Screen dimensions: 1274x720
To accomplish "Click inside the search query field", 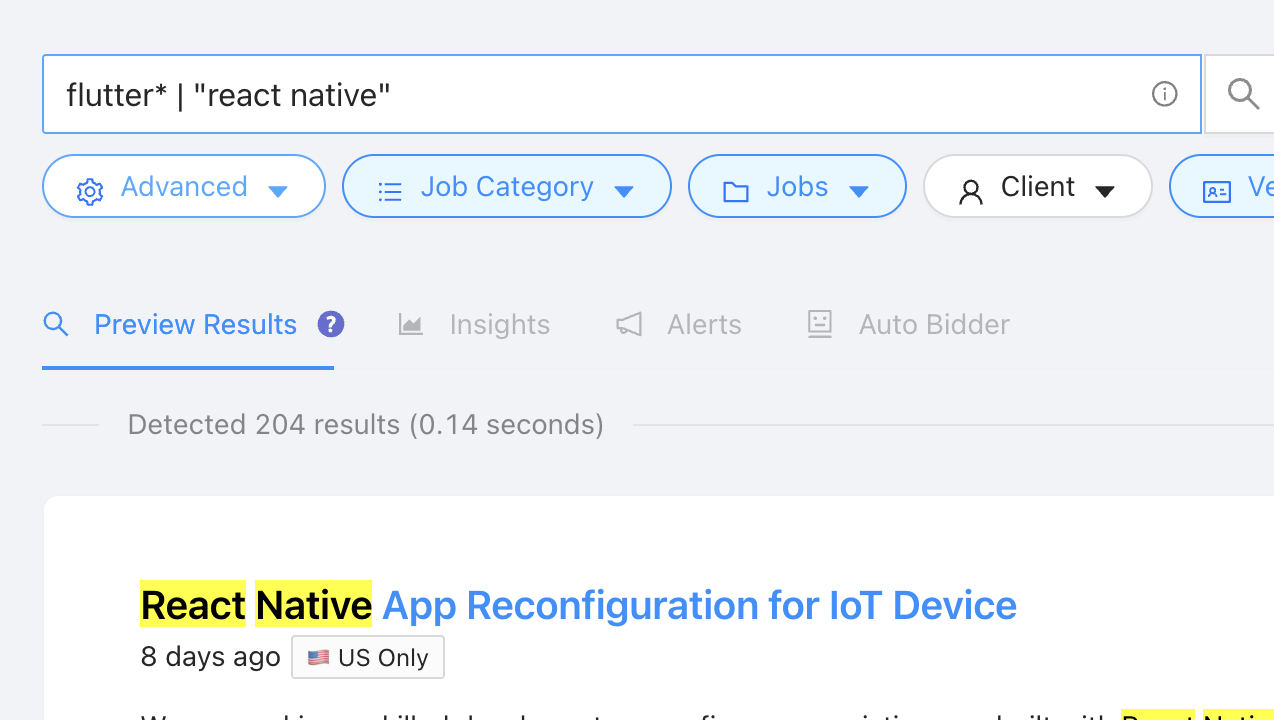I will pyautogui.click(x=600, y=94).
